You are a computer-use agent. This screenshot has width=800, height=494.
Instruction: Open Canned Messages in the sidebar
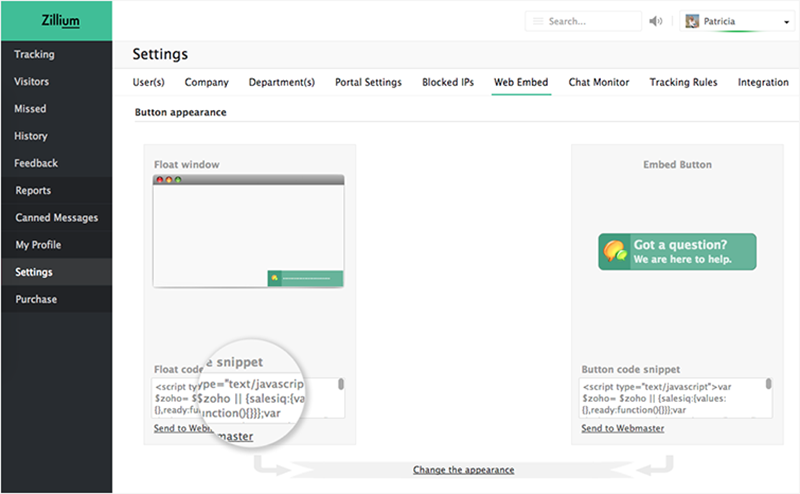click(x=56, y=218)
